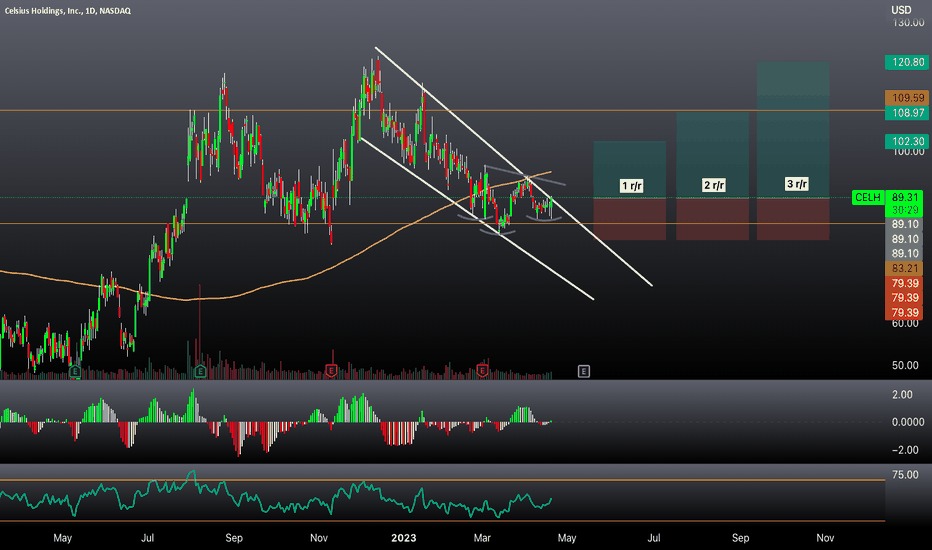
Task: Click the 60.00 price scale value
Action: coord(905,323)
